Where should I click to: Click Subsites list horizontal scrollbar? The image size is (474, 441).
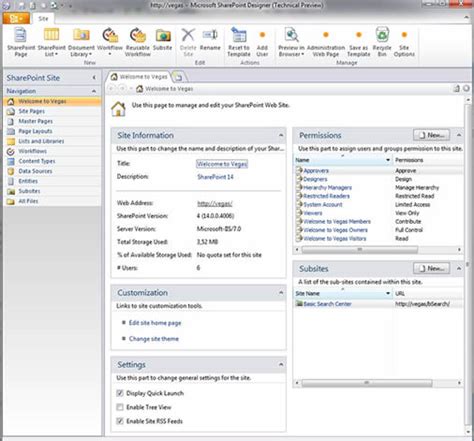367,383
